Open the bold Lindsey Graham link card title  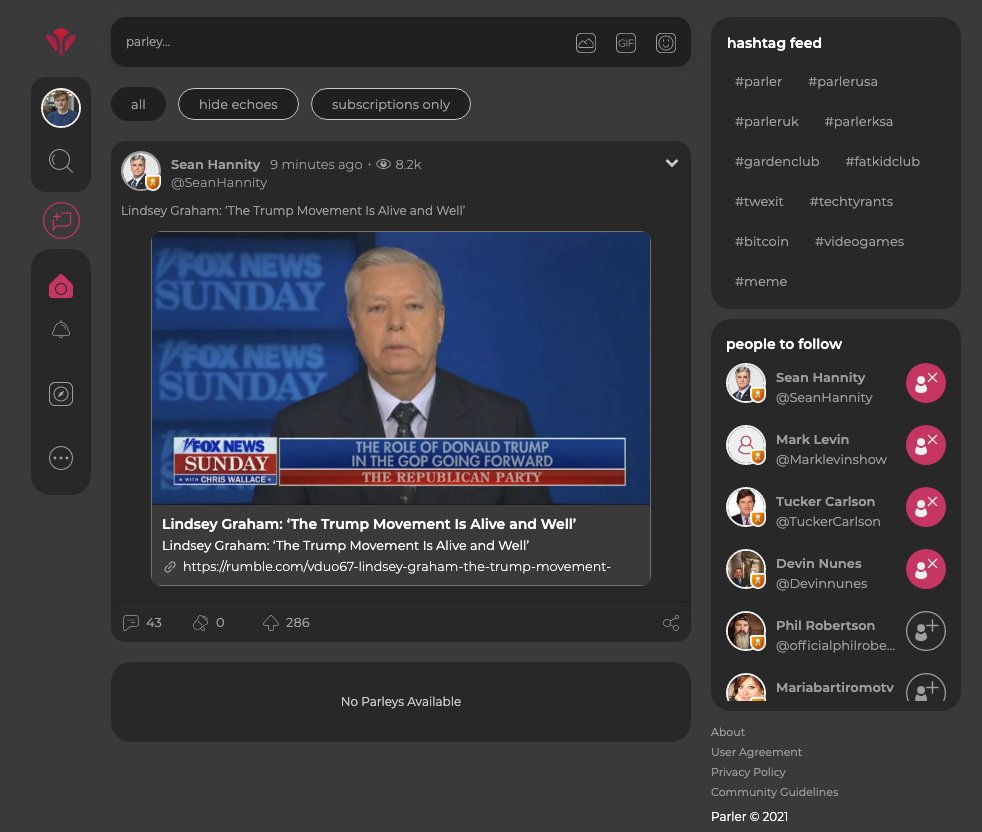click(369, 524)
